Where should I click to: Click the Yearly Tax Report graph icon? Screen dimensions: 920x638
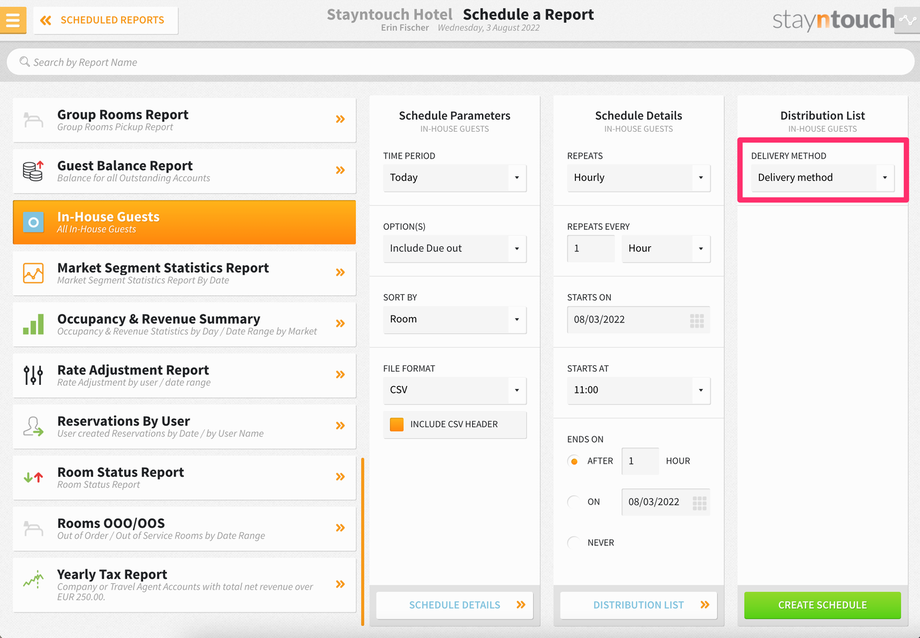pyautogui.click(x=33, y=580)
